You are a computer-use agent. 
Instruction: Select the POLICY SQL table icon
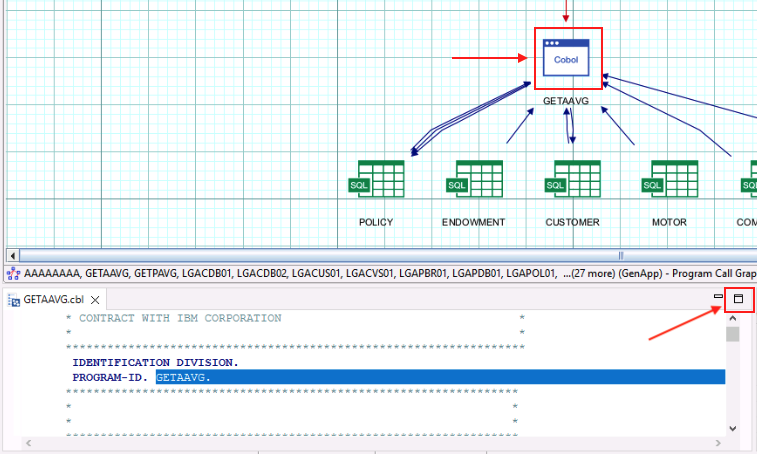click(377, 179)
